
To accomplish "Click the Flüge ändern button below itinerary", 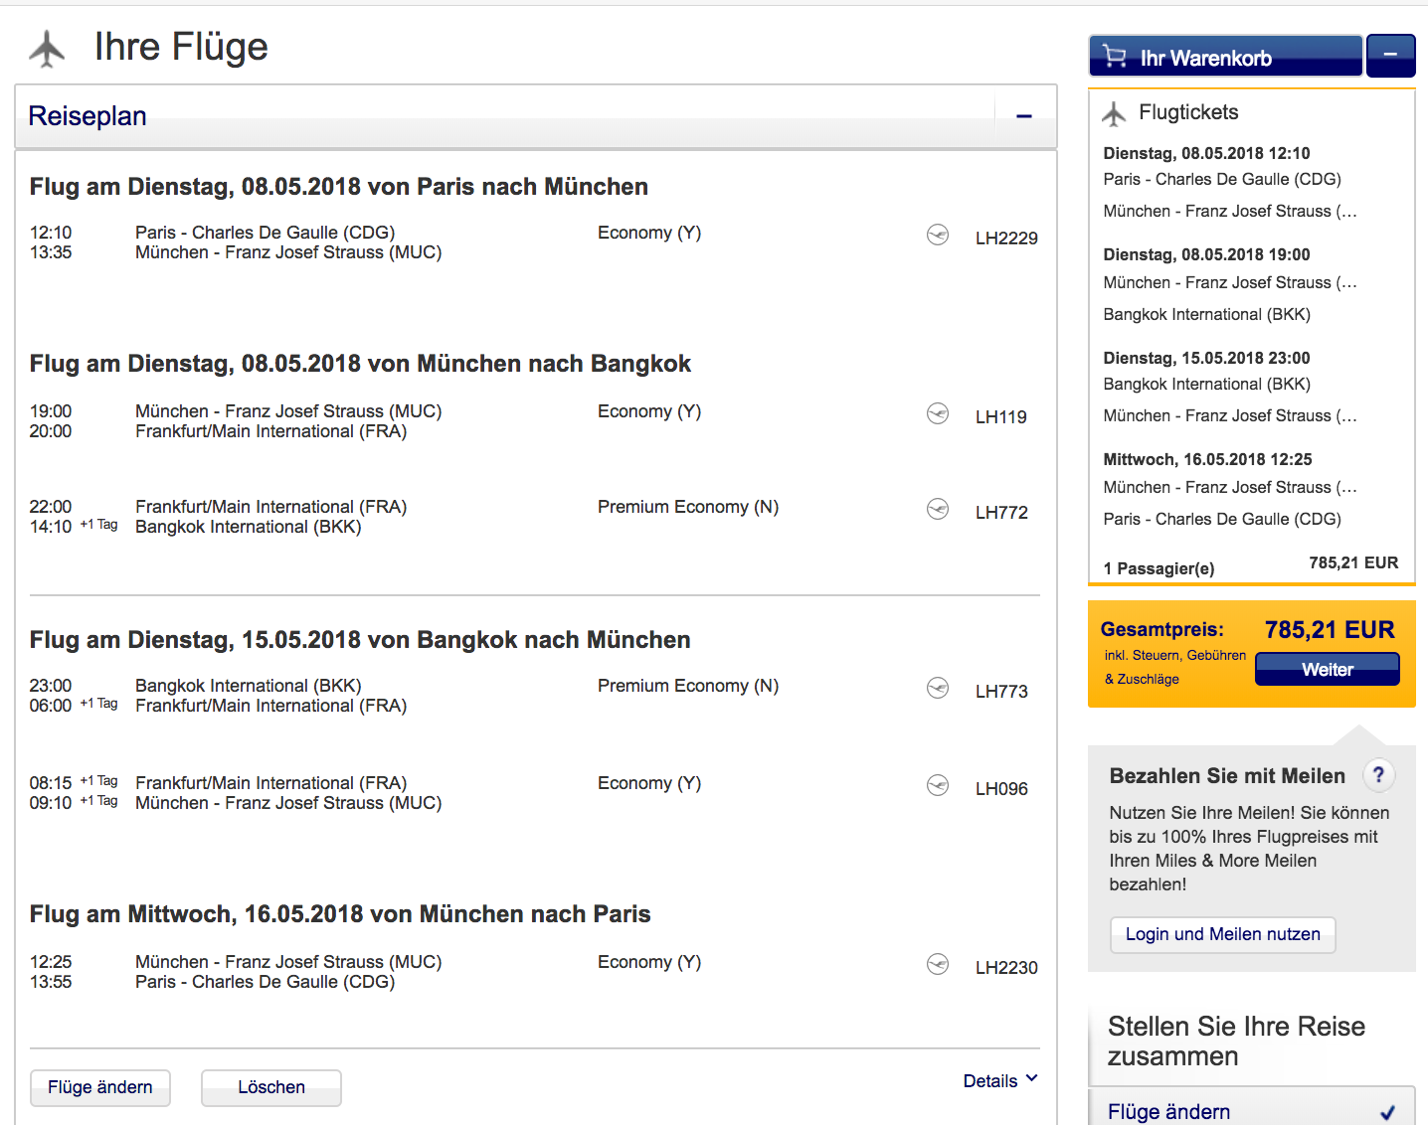I will point(100,1087).
